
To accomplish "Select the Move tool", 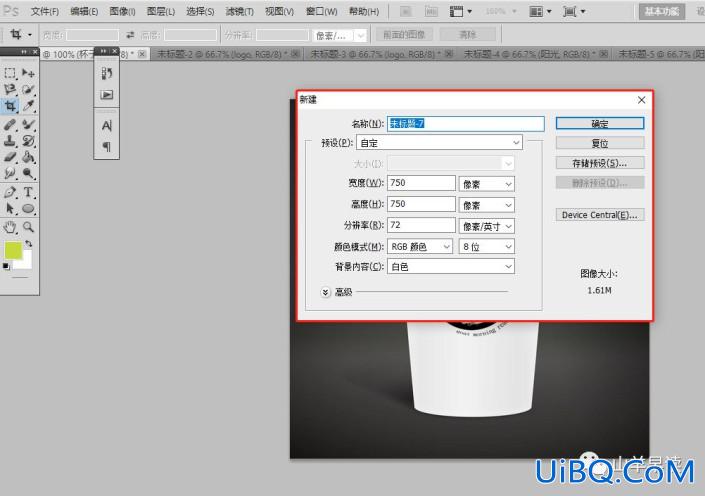I will point(28,73).
